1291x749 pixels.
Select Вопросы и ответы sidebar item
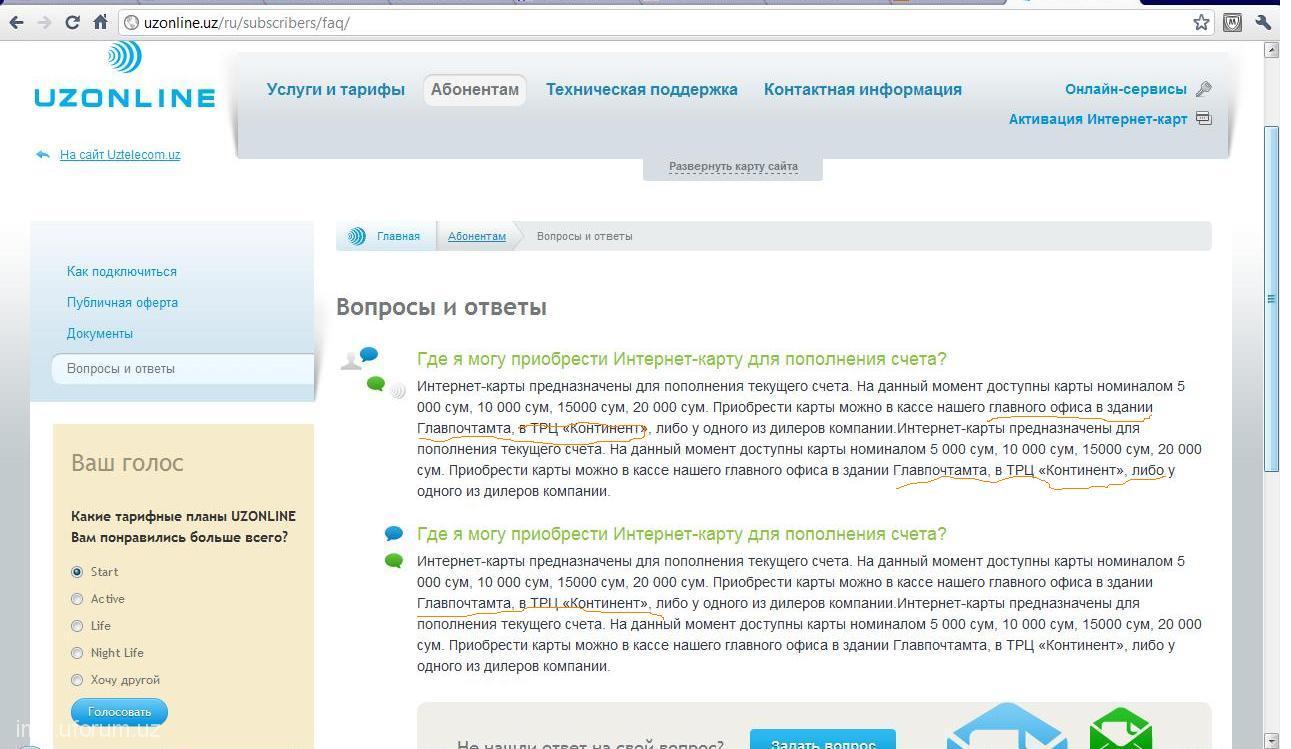click(x=183, y=368)
